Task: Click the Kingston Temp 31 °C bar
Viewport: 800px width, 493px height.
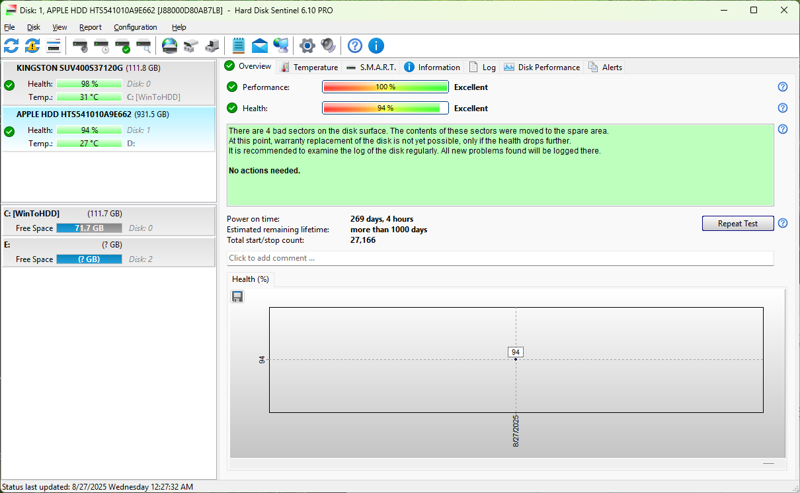Action: (89, 97)
